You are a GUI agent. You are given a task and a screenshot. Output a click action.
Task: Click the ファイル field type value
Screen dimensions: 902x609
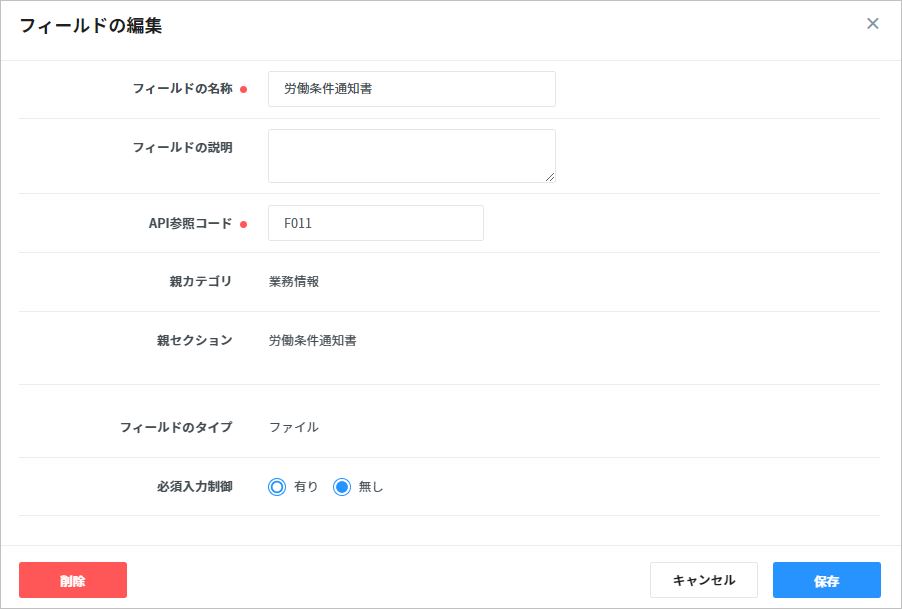coord(294,427)
